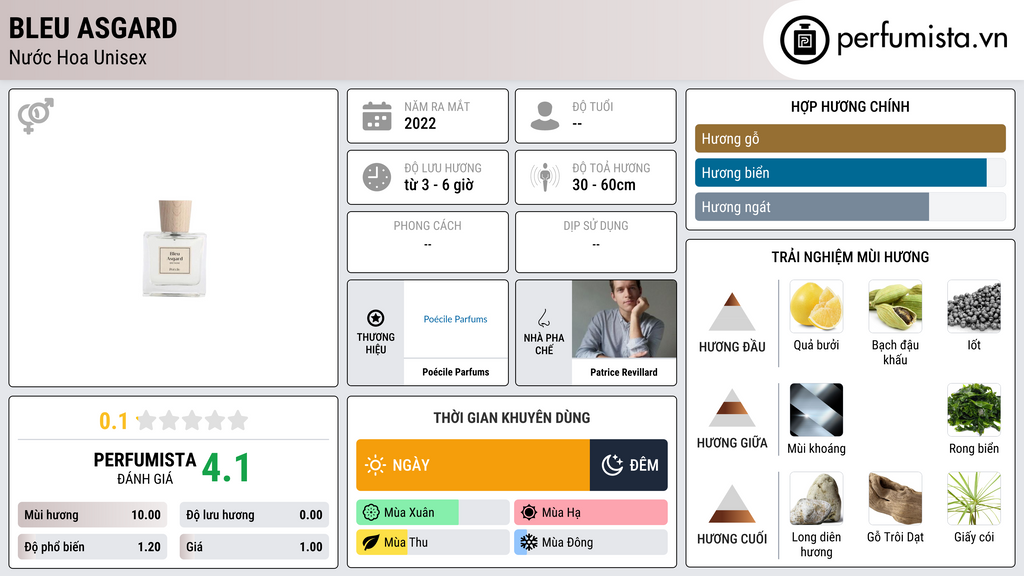Screen dimensions: 1024x576
Task: Click the nose icon above Nhà pha chế
Action: click(543, 318)
